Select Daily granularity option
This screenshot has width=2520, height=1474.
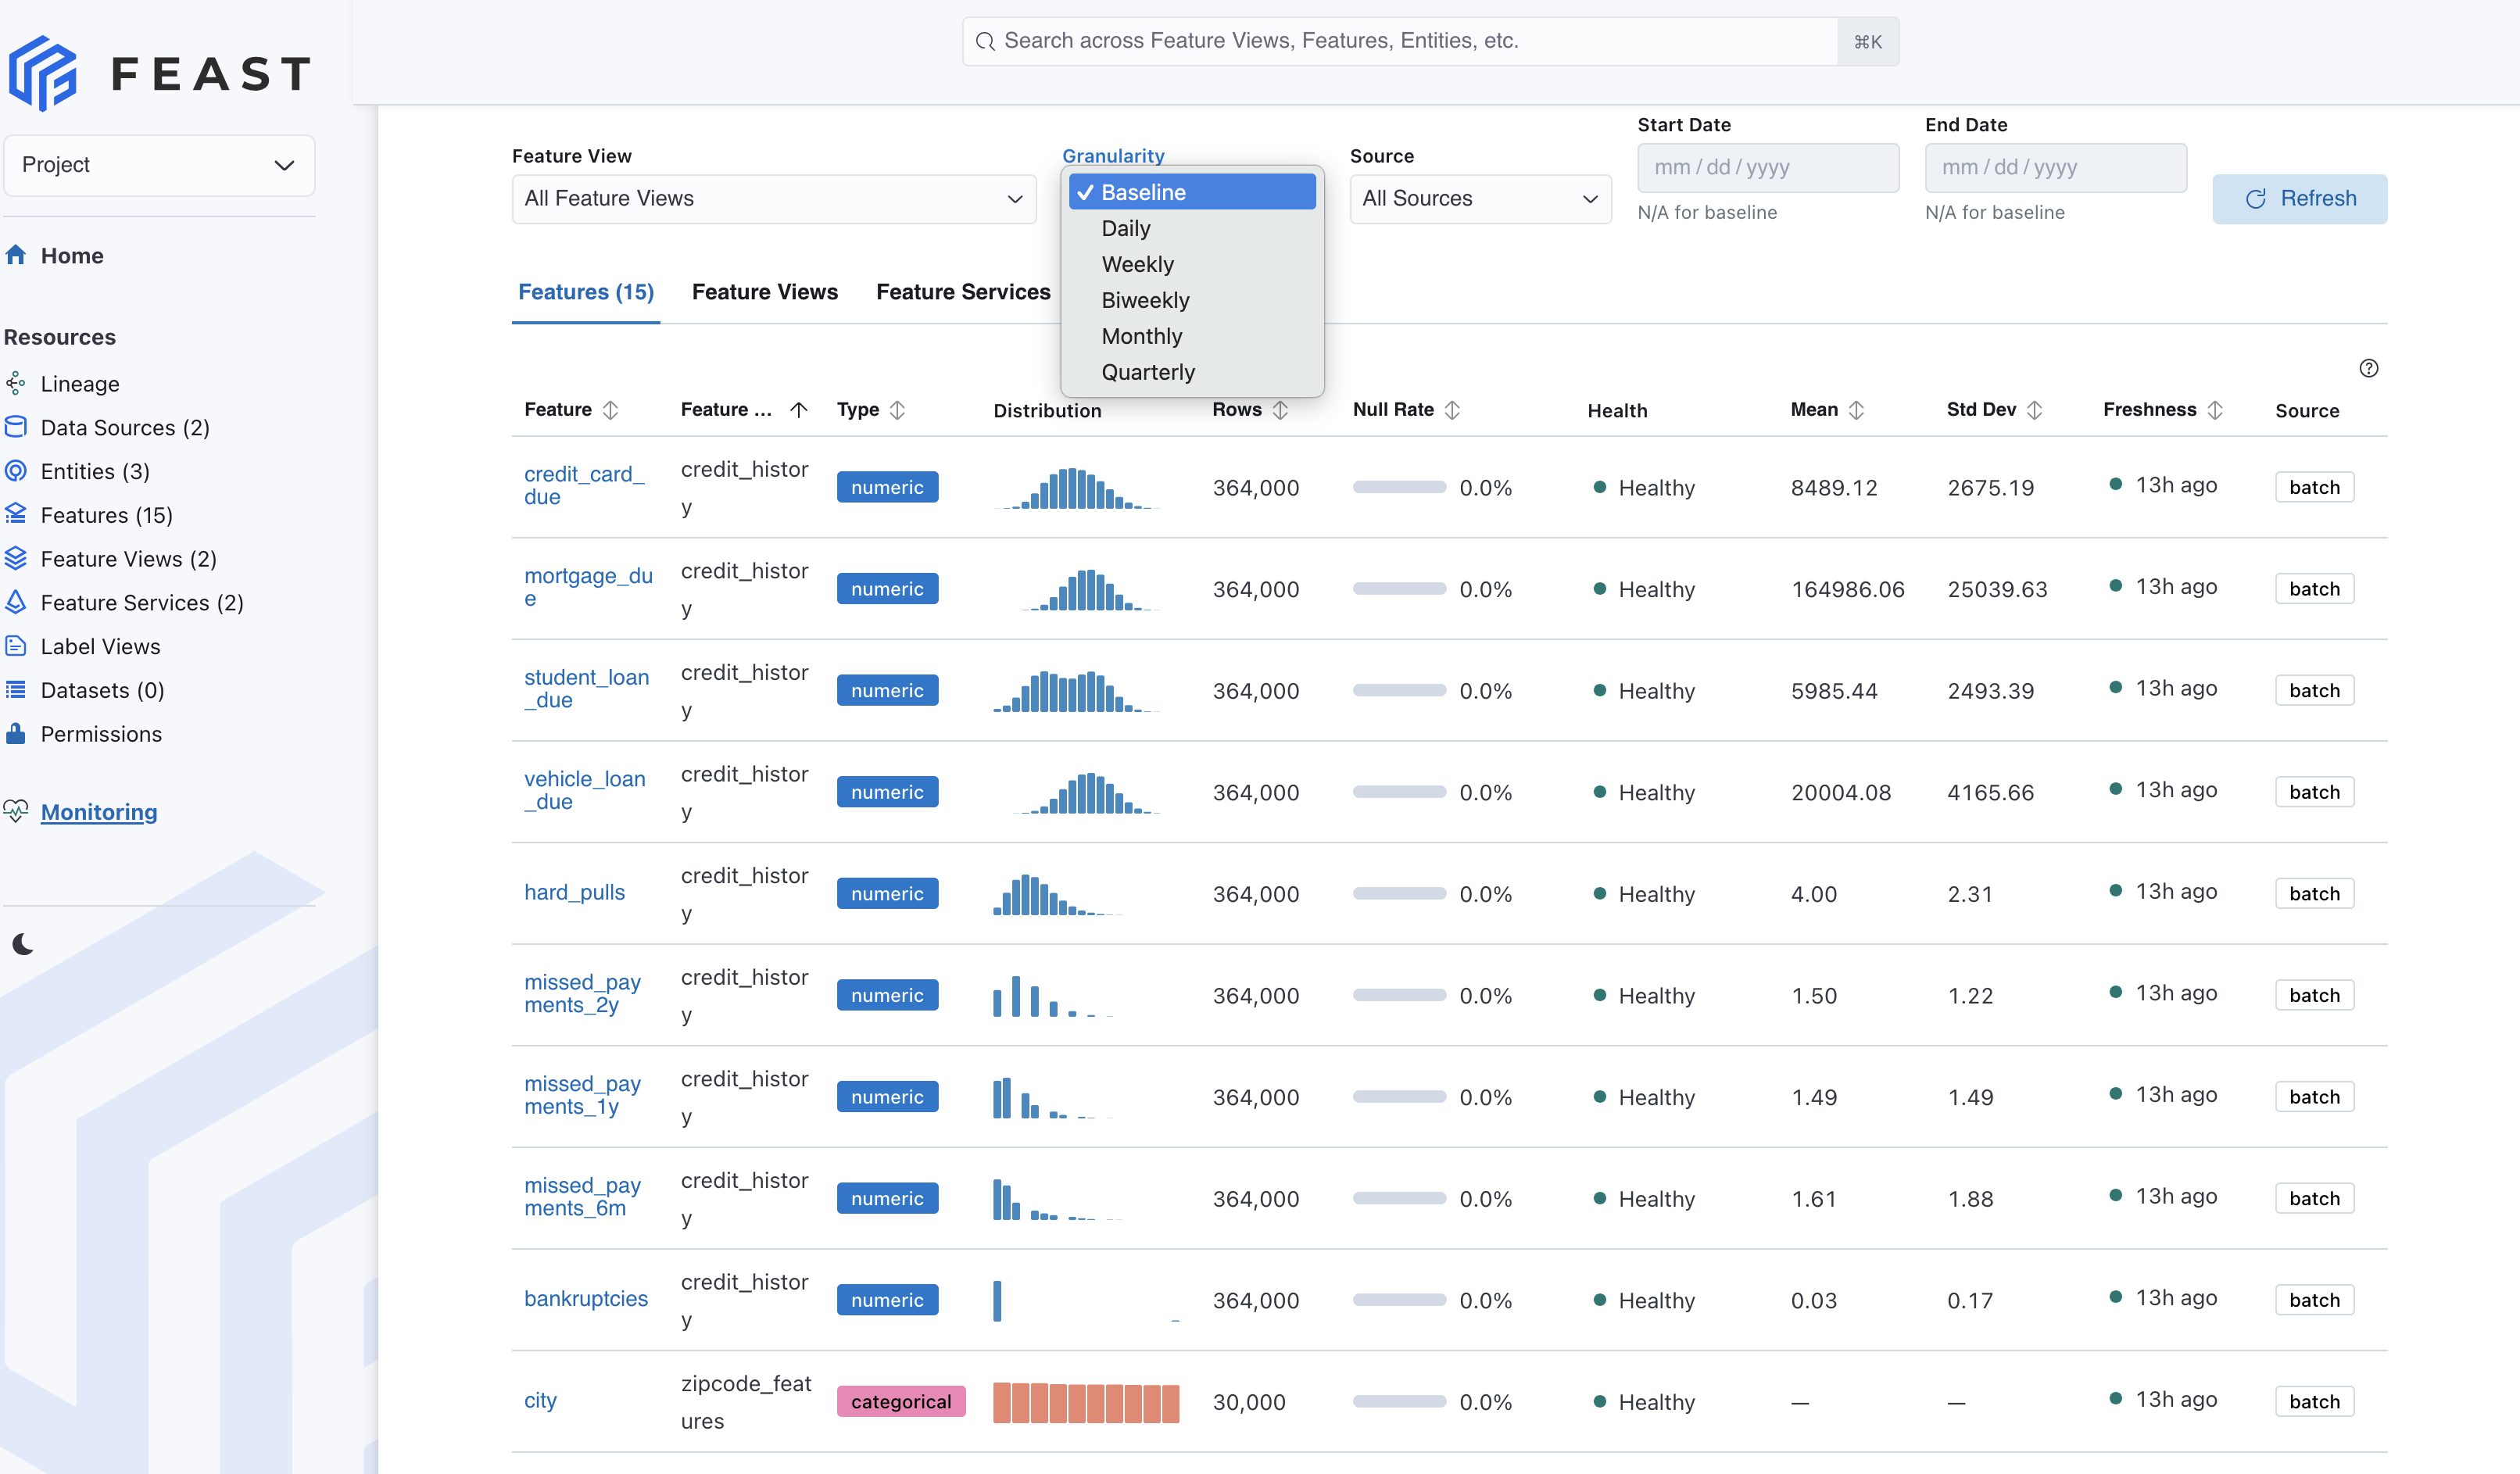pos(1192,228)
